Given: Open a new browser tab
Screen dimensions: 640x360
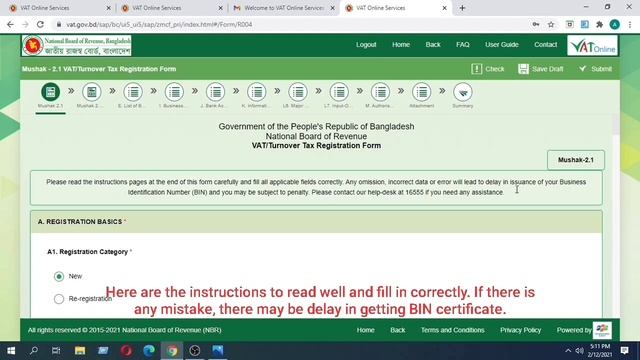Looking at the screenshot, I should click(x=462, y=8).
